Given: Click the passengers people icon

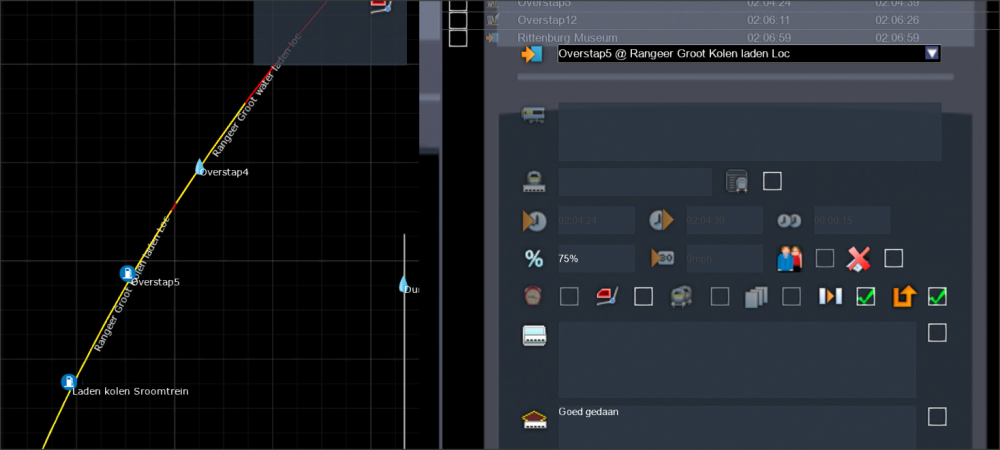Looking at the screenshot, I should point(791,259).
